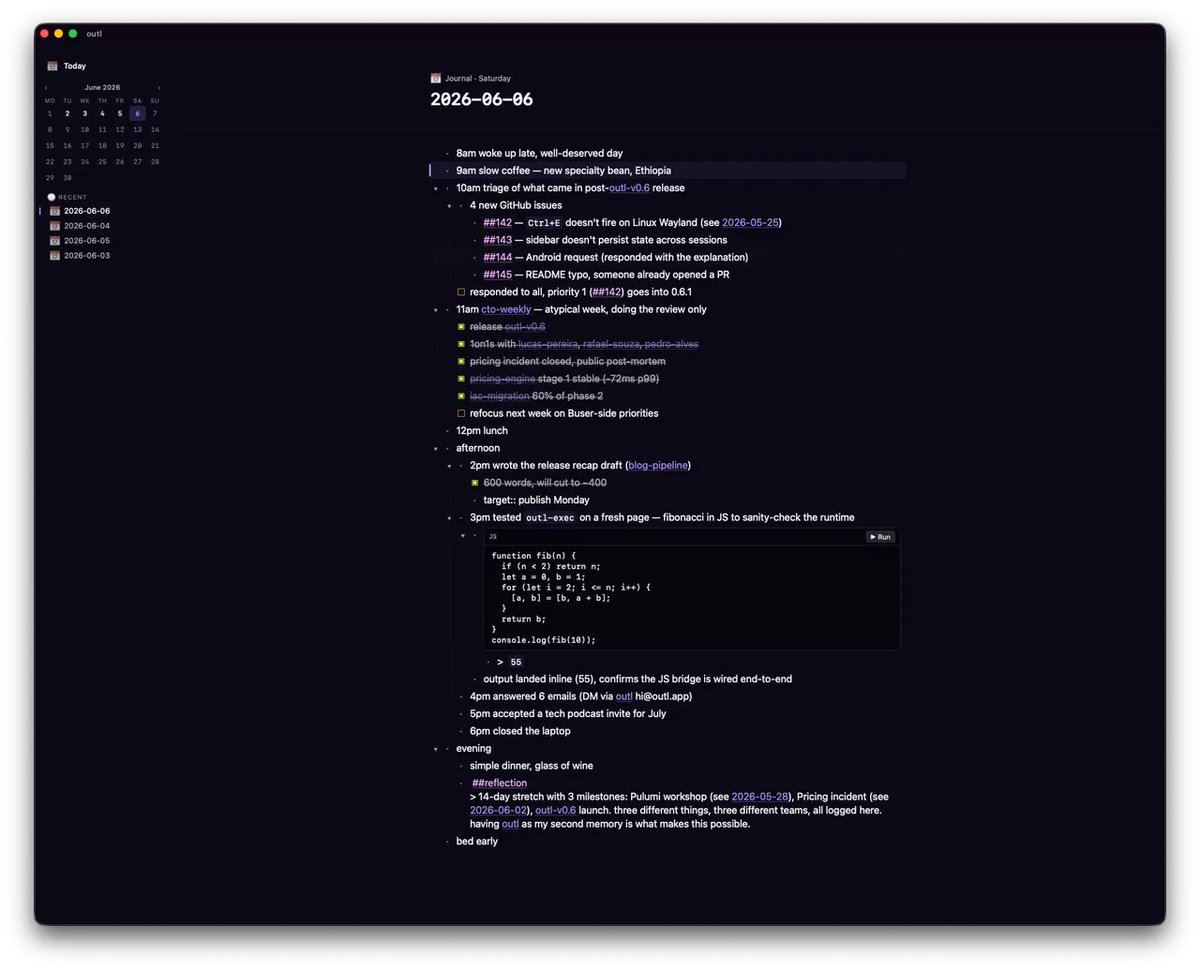Click '5pm accepted a tech podcast invite' line
The height and width of the screenshot is (971, 1200).
[x=568, y=714]
